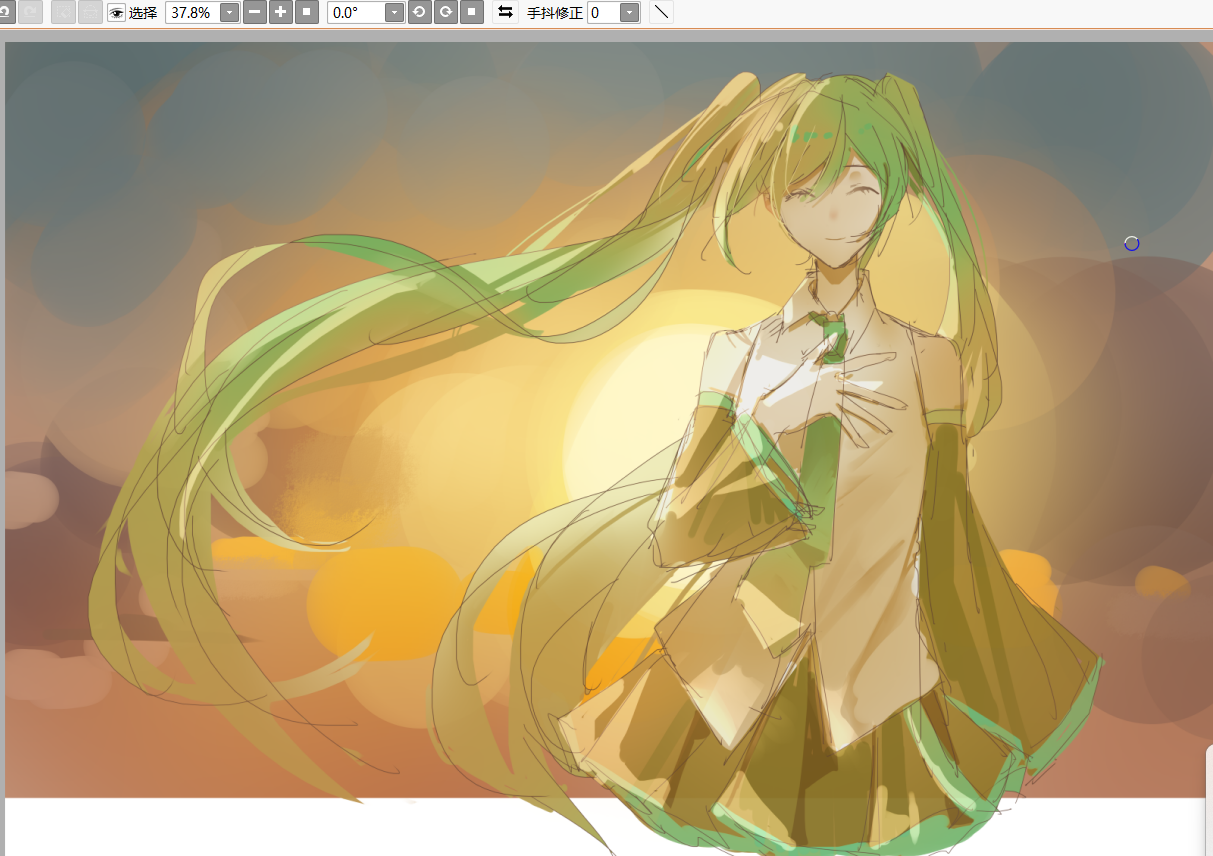
Task: Toggle horizontal flip view arrows
Action: (x=506, y=12)
